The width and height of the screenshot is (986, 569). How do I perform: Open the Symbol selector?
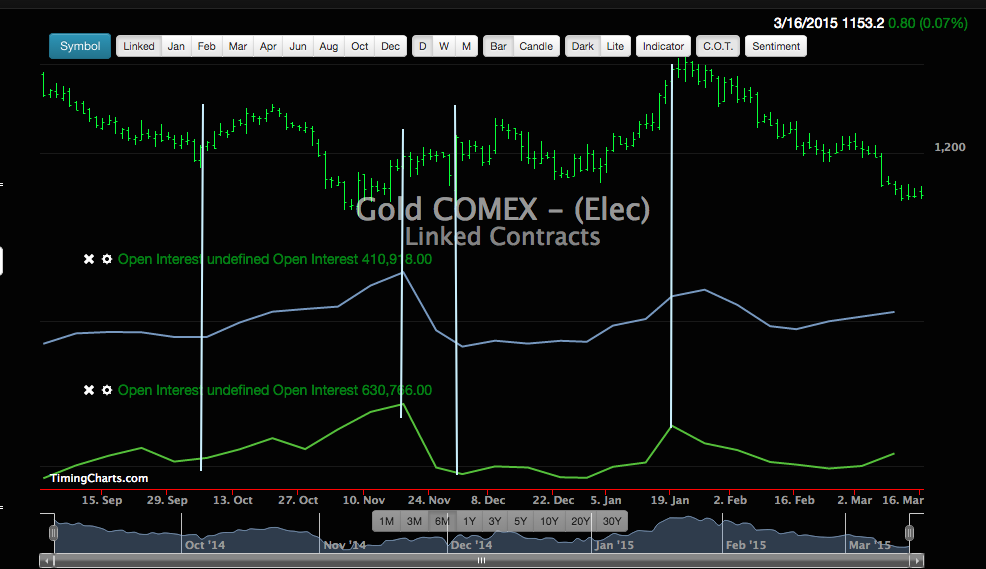pyautogui.click(x=79, y=46)
